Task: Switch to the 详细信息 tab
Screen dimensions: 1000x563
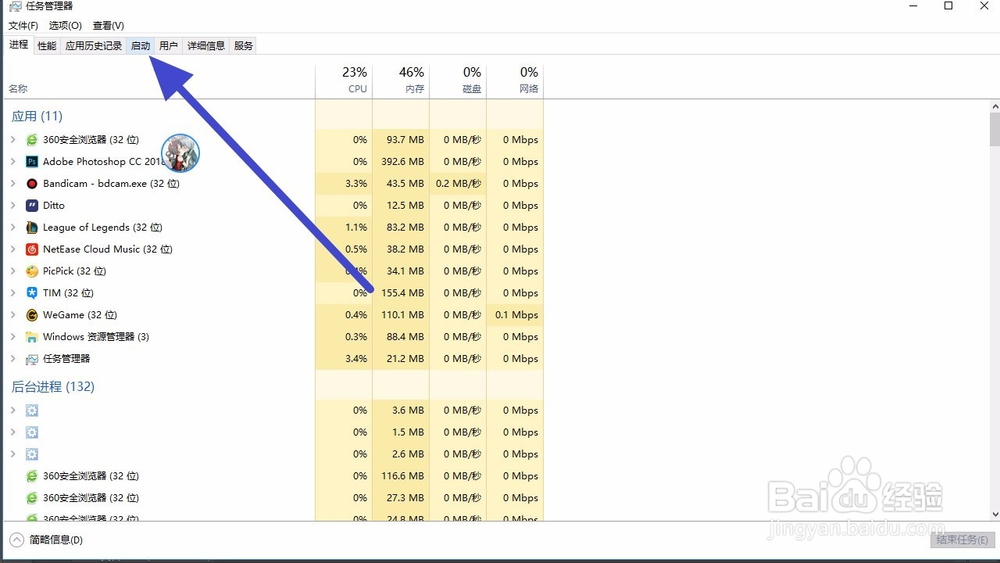Action: pyautogui.click(x=206, y=45)
